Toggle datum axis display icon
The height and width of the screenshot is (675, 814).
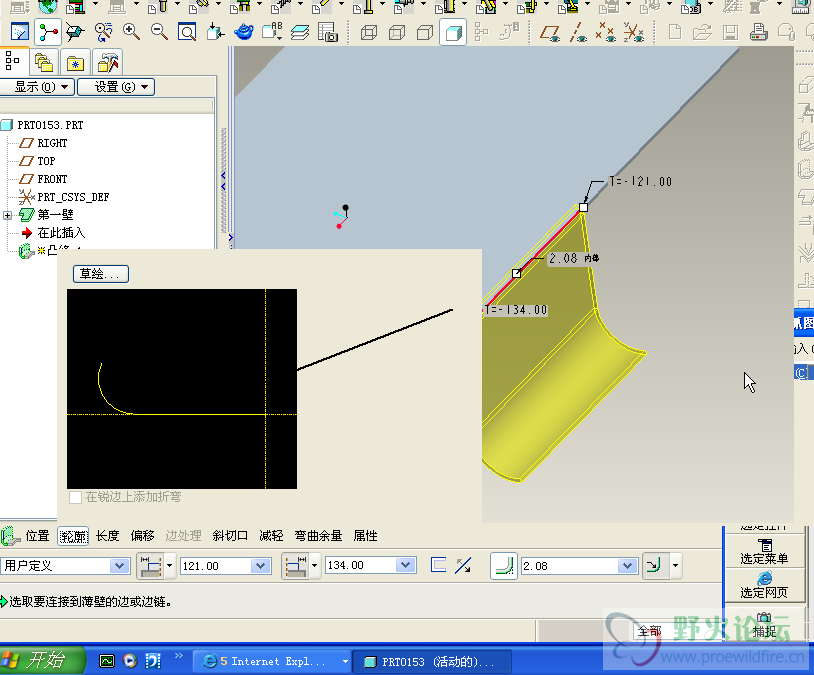577,33
